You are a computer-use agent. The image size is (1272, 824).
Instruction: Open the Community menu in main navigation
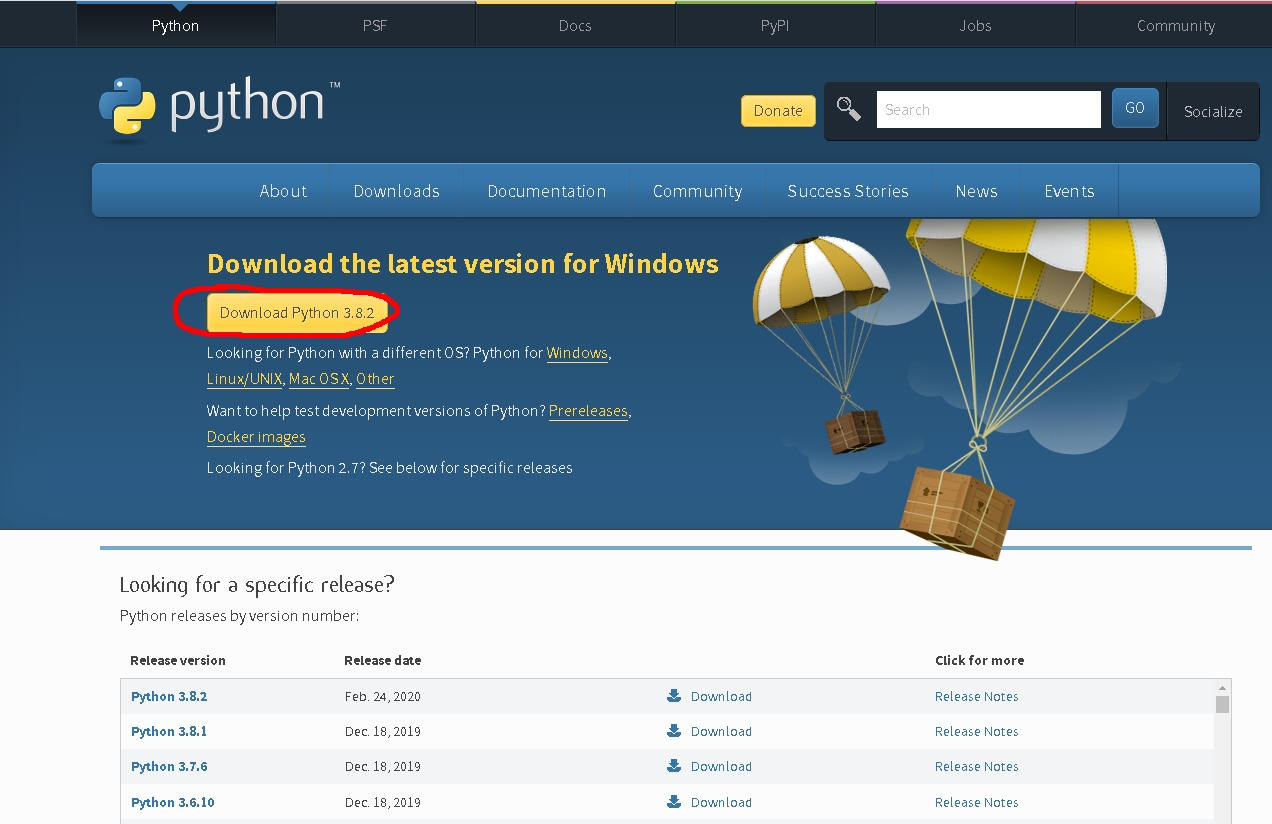pyautogui.click(x=697, y=191)
